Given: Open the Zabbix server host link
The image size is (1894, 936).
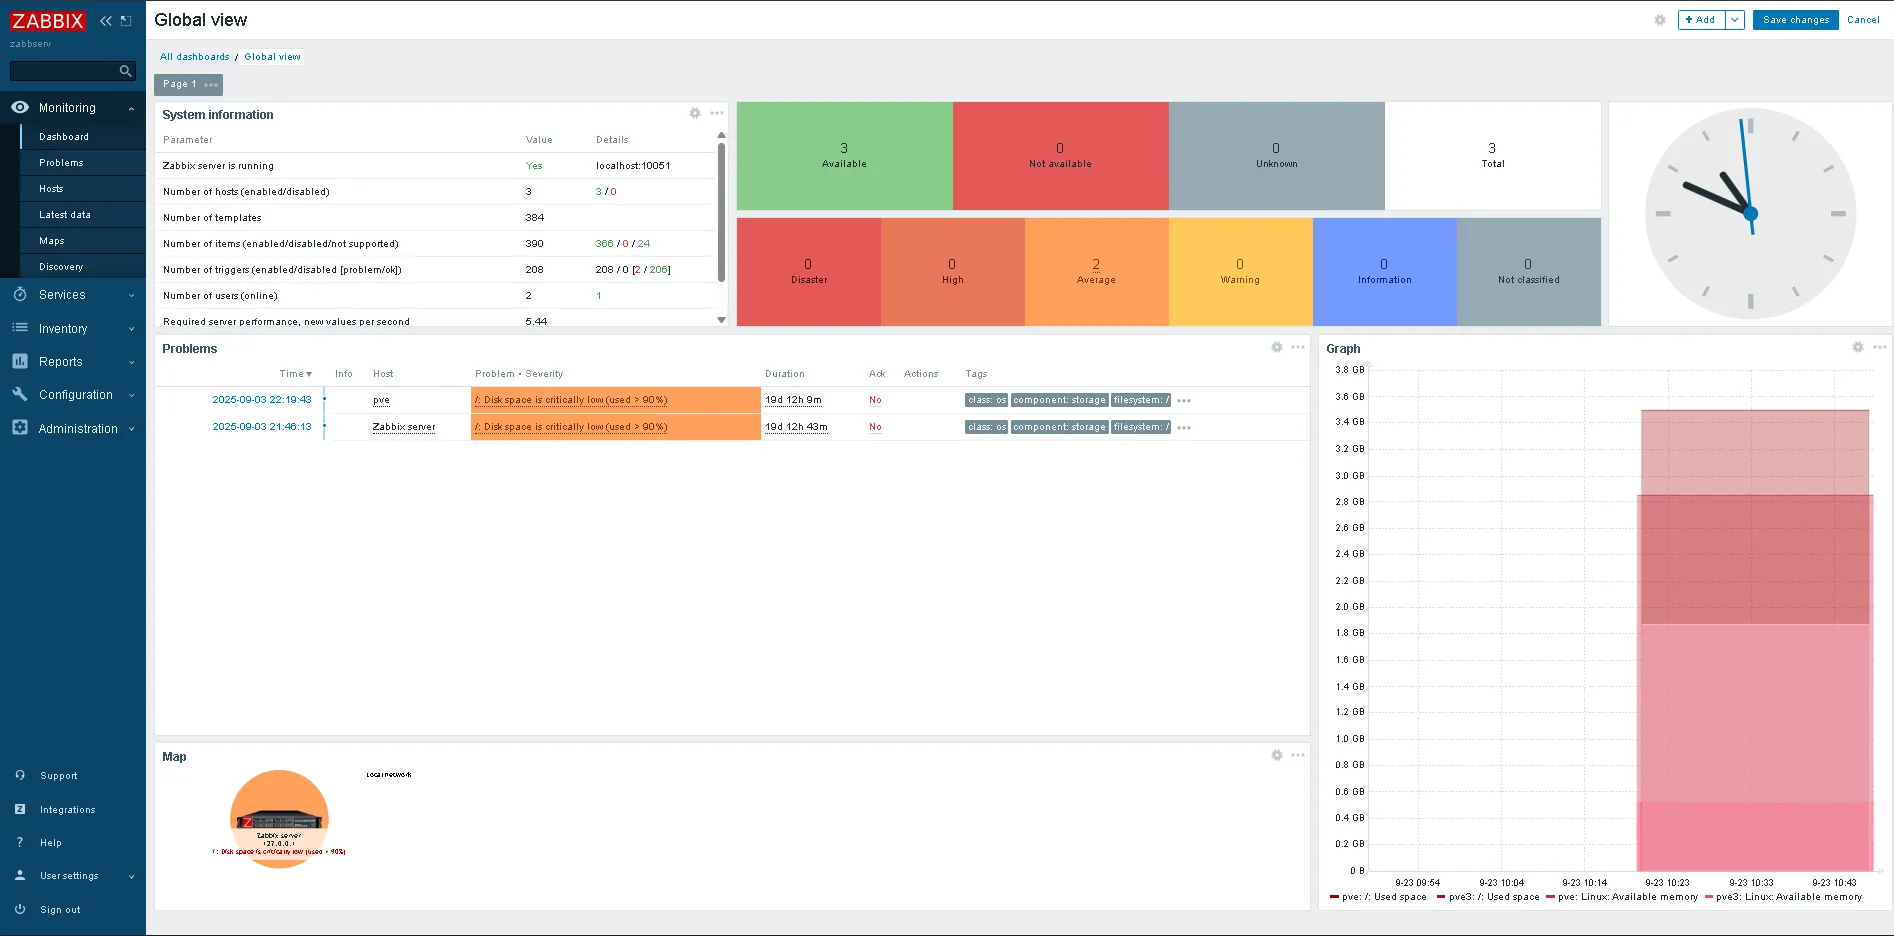Looking at the screenshot, I should click(x=404, y=427).
